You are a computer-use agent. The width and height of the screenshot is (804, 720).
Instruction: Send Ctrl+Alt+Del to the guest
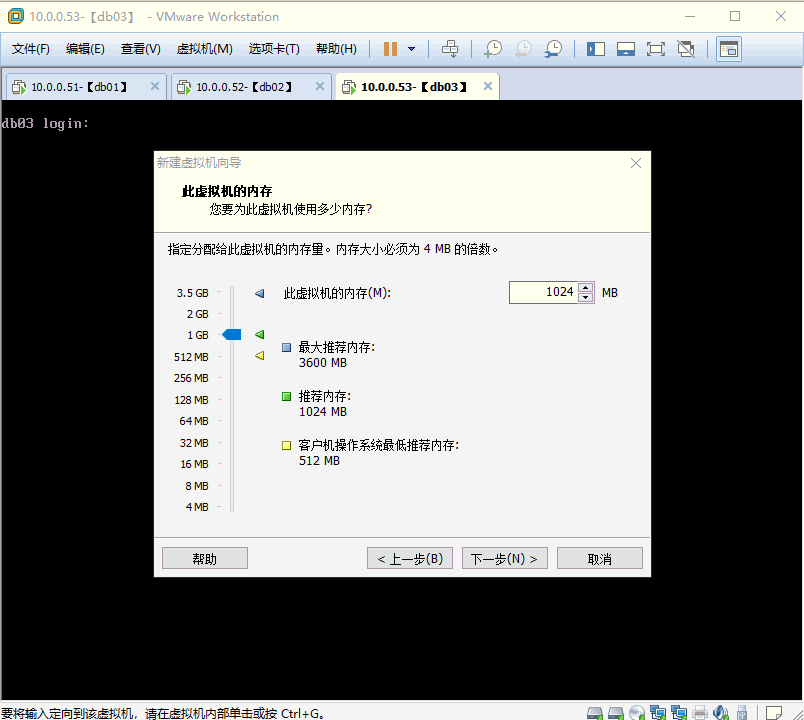point(450,48)
